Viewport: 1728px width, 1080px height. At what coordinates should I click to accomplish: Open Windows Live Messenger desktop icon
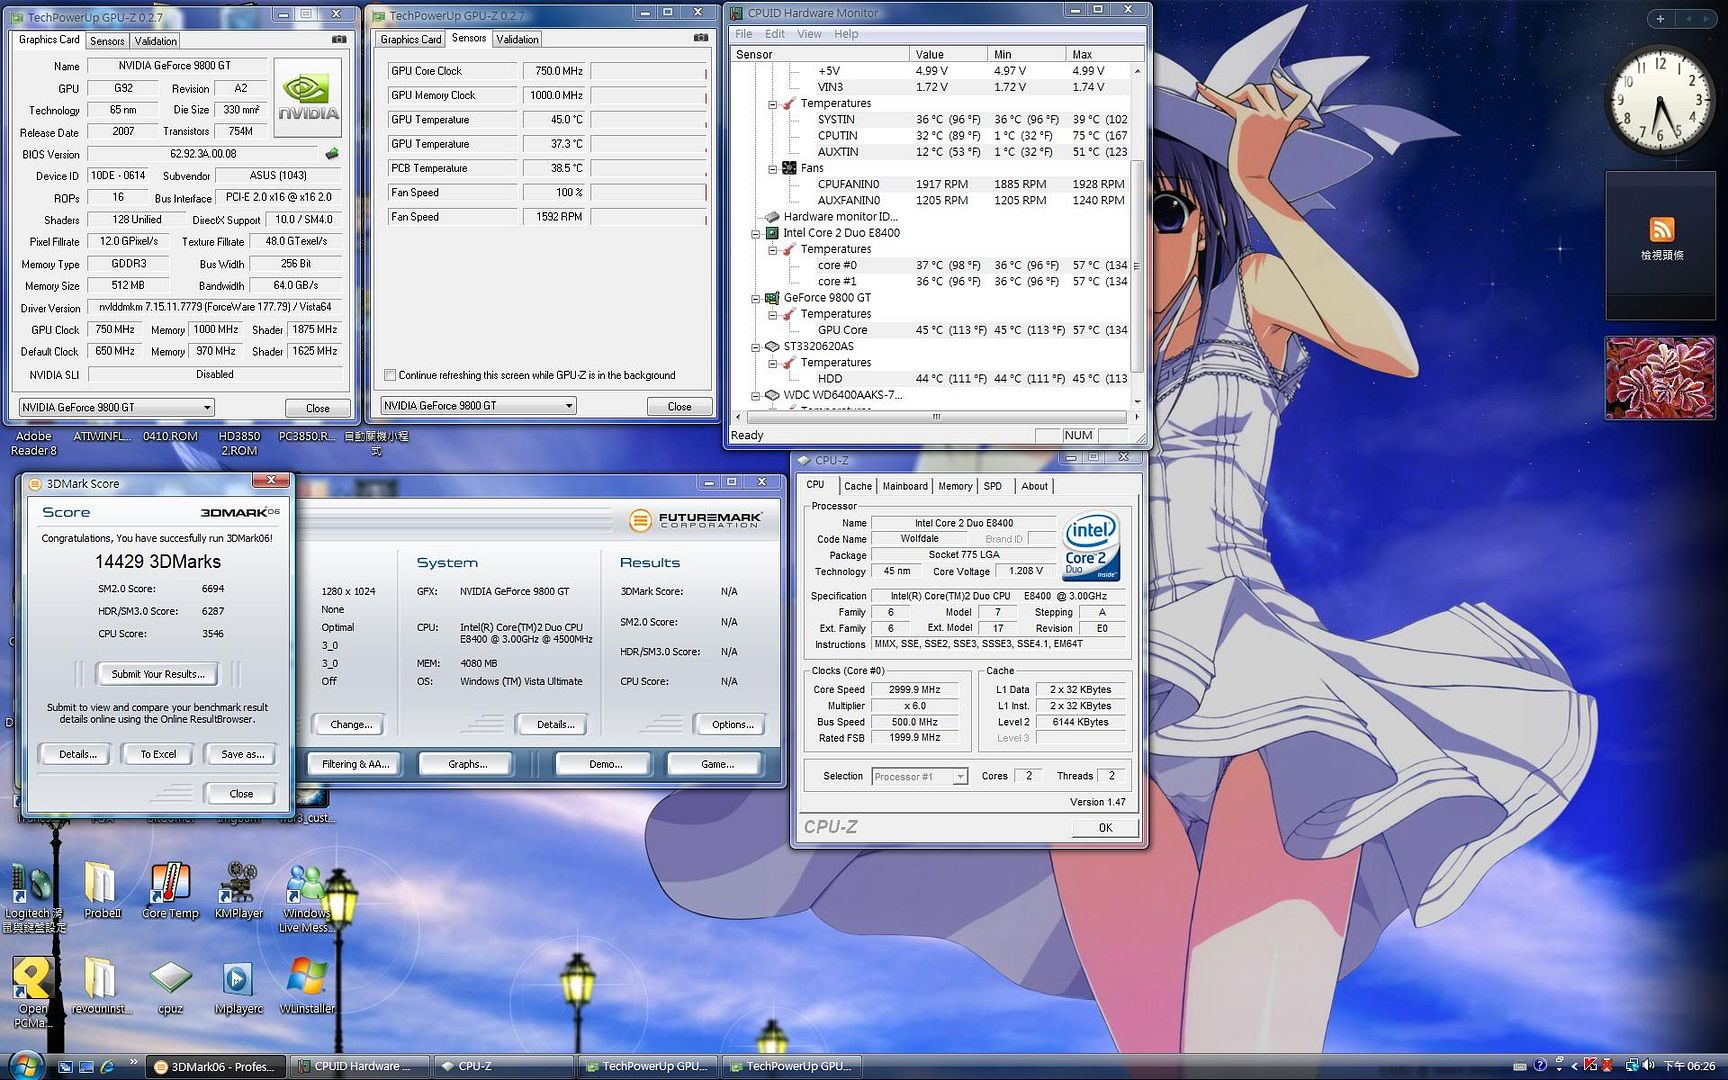click(x=306, y=898)
